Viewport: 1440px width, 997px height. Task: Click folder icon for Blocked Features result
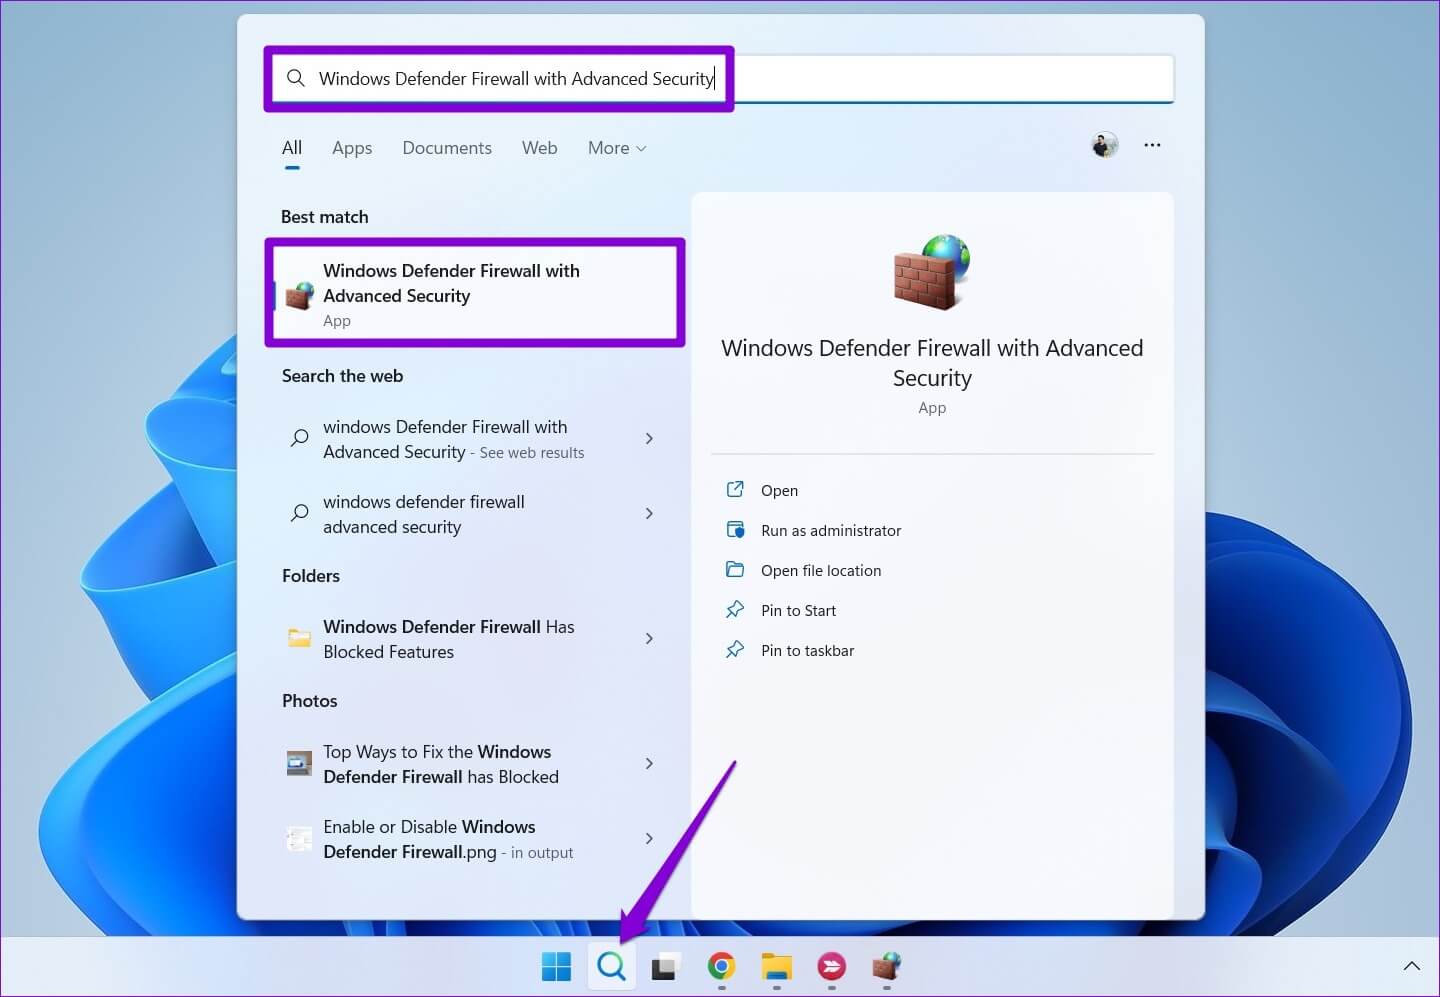coord(299,638)
